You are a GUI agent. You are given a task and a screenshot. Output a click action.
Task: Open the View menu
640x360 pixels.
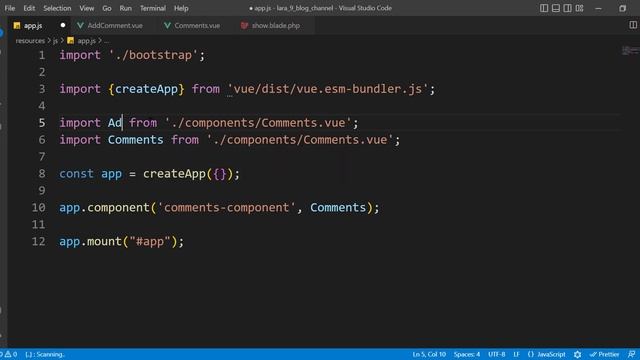(x=87, y=8)
